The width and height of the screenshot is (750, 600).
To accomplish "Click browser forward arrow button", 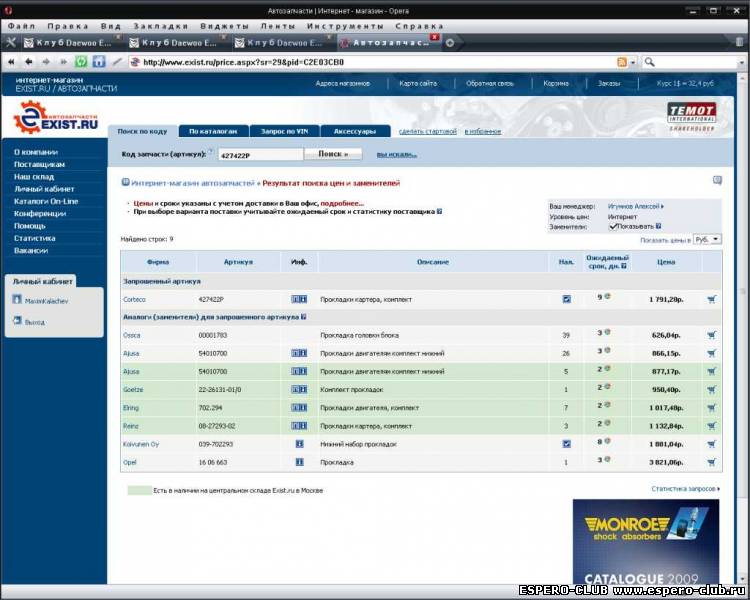I will click(x=46, y=62).
